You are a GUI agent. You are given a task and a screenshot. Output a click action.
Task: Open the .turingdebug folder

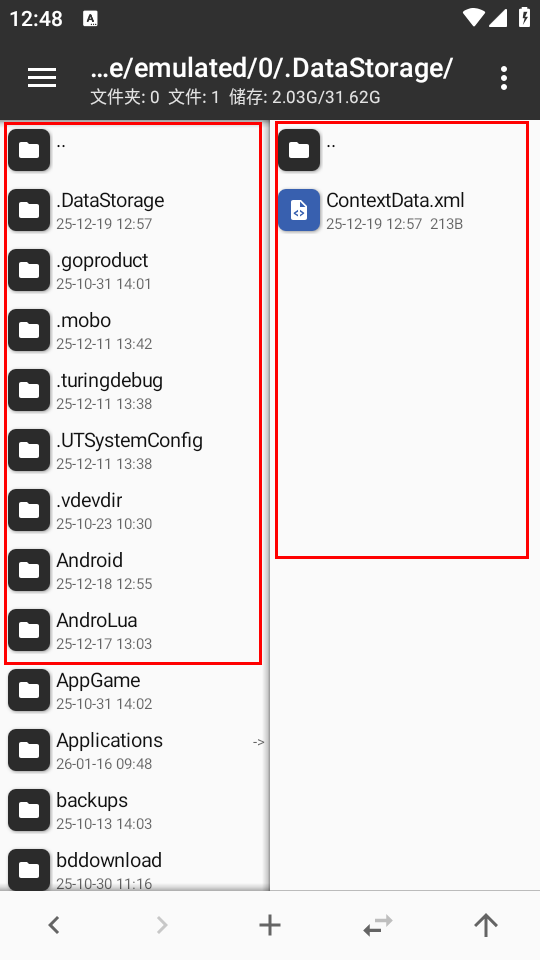click(135, 390)
